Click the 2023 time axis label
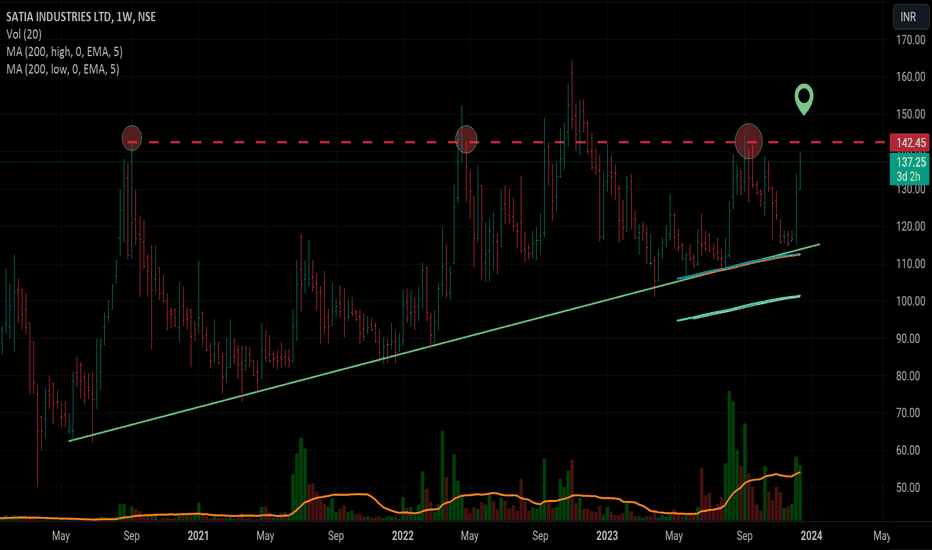The width and height of the screenshot is (932, 550). [x=607, y=536]
